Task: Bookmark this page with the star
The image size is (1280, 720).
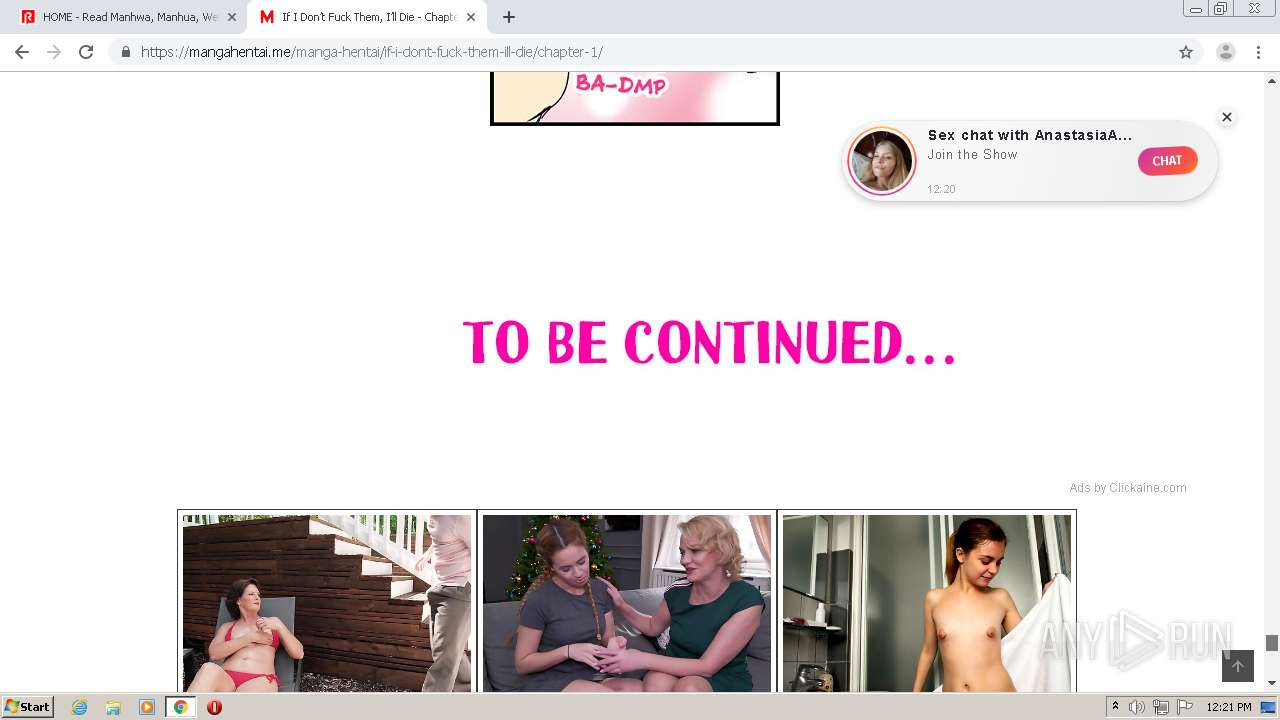Action: tap(1186, 52)
